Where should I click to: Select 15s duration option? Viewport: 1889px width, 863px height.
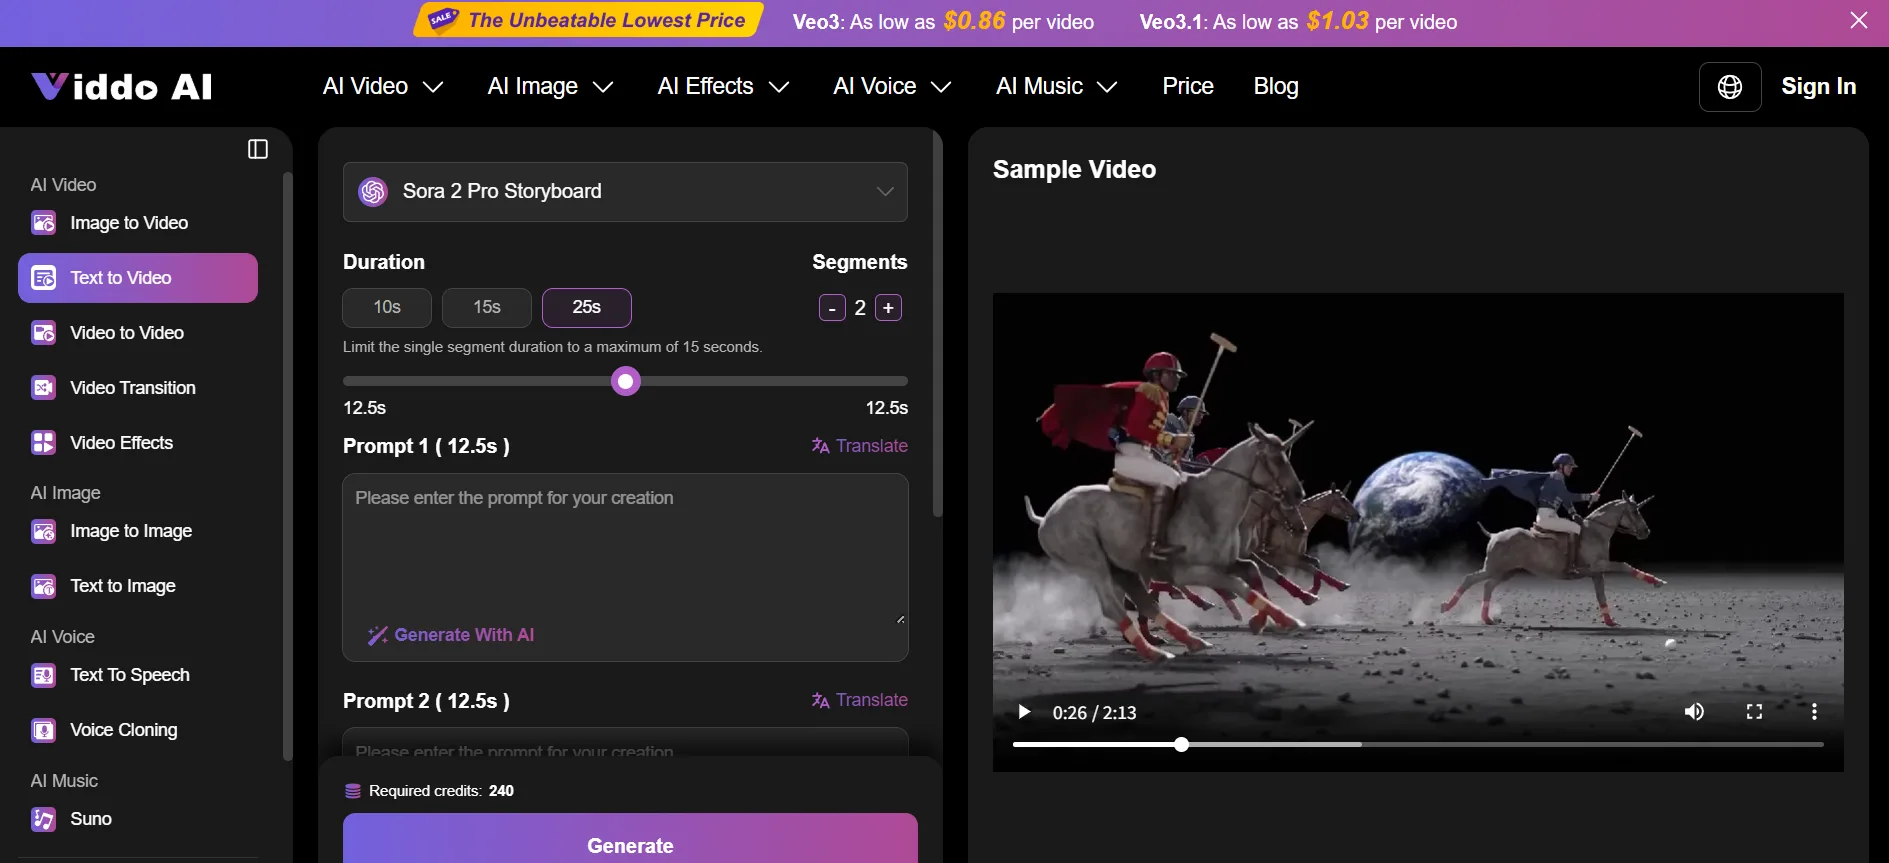pos(487,307)
